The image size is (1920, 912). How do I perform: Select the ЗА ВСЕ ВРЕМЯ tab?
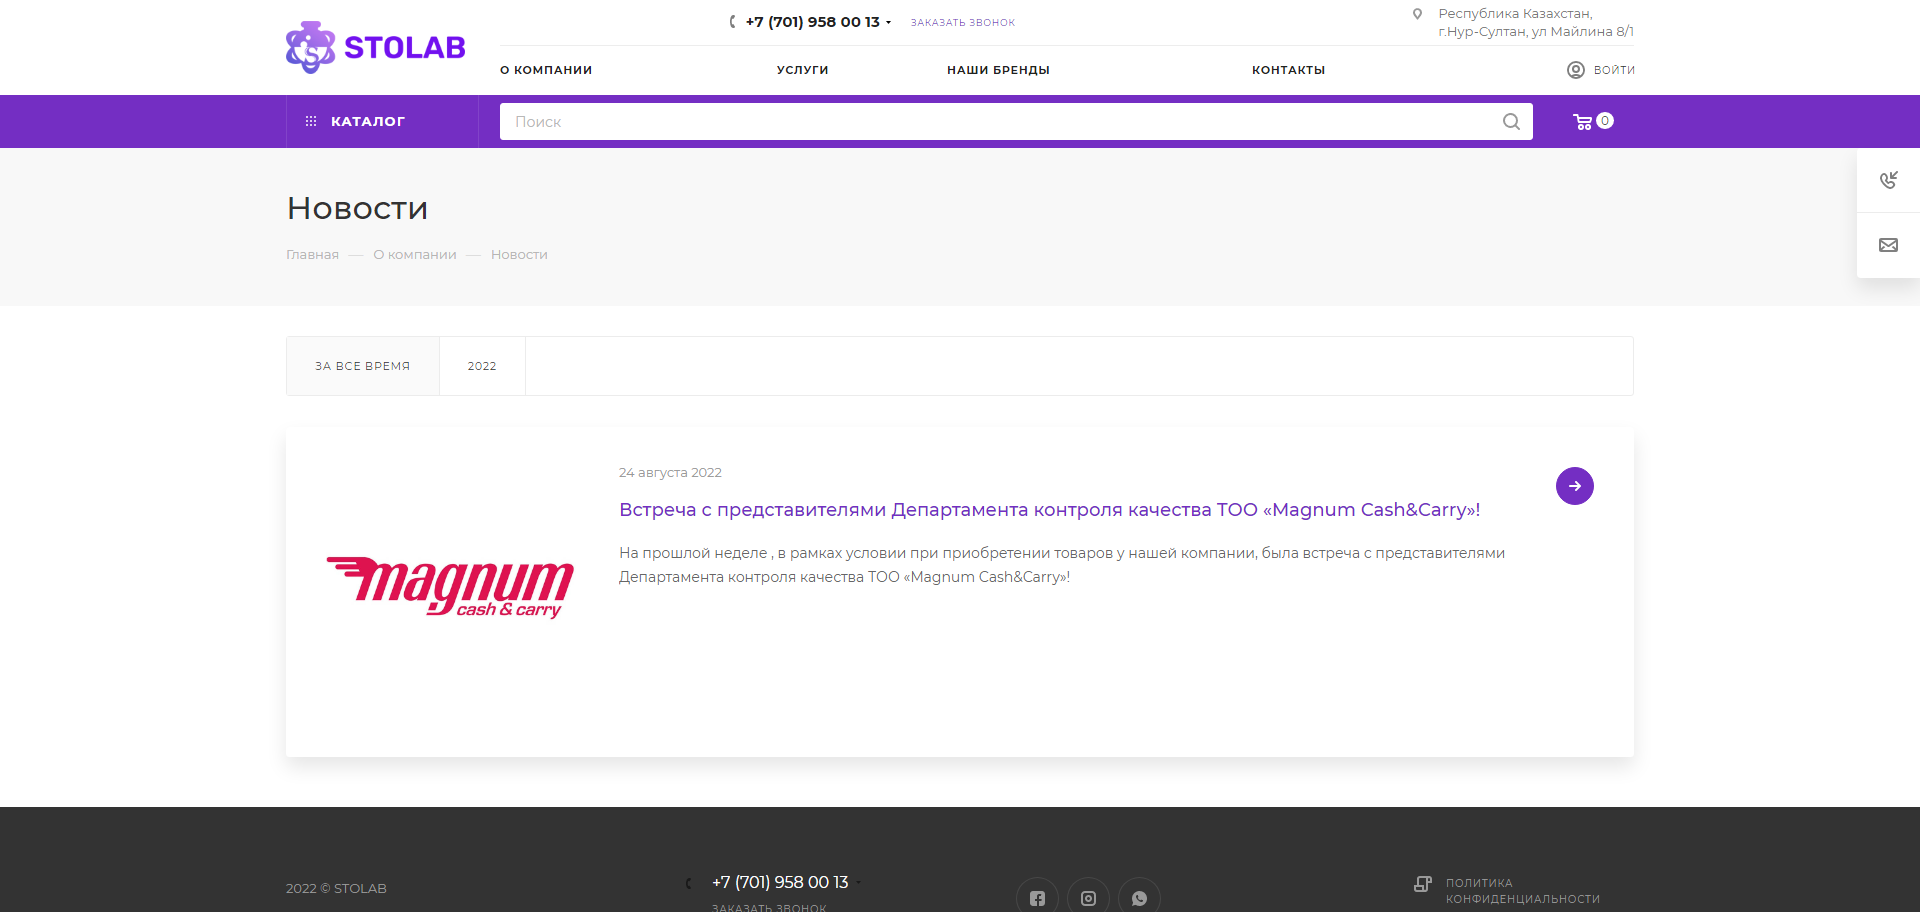tap(363, 366)
